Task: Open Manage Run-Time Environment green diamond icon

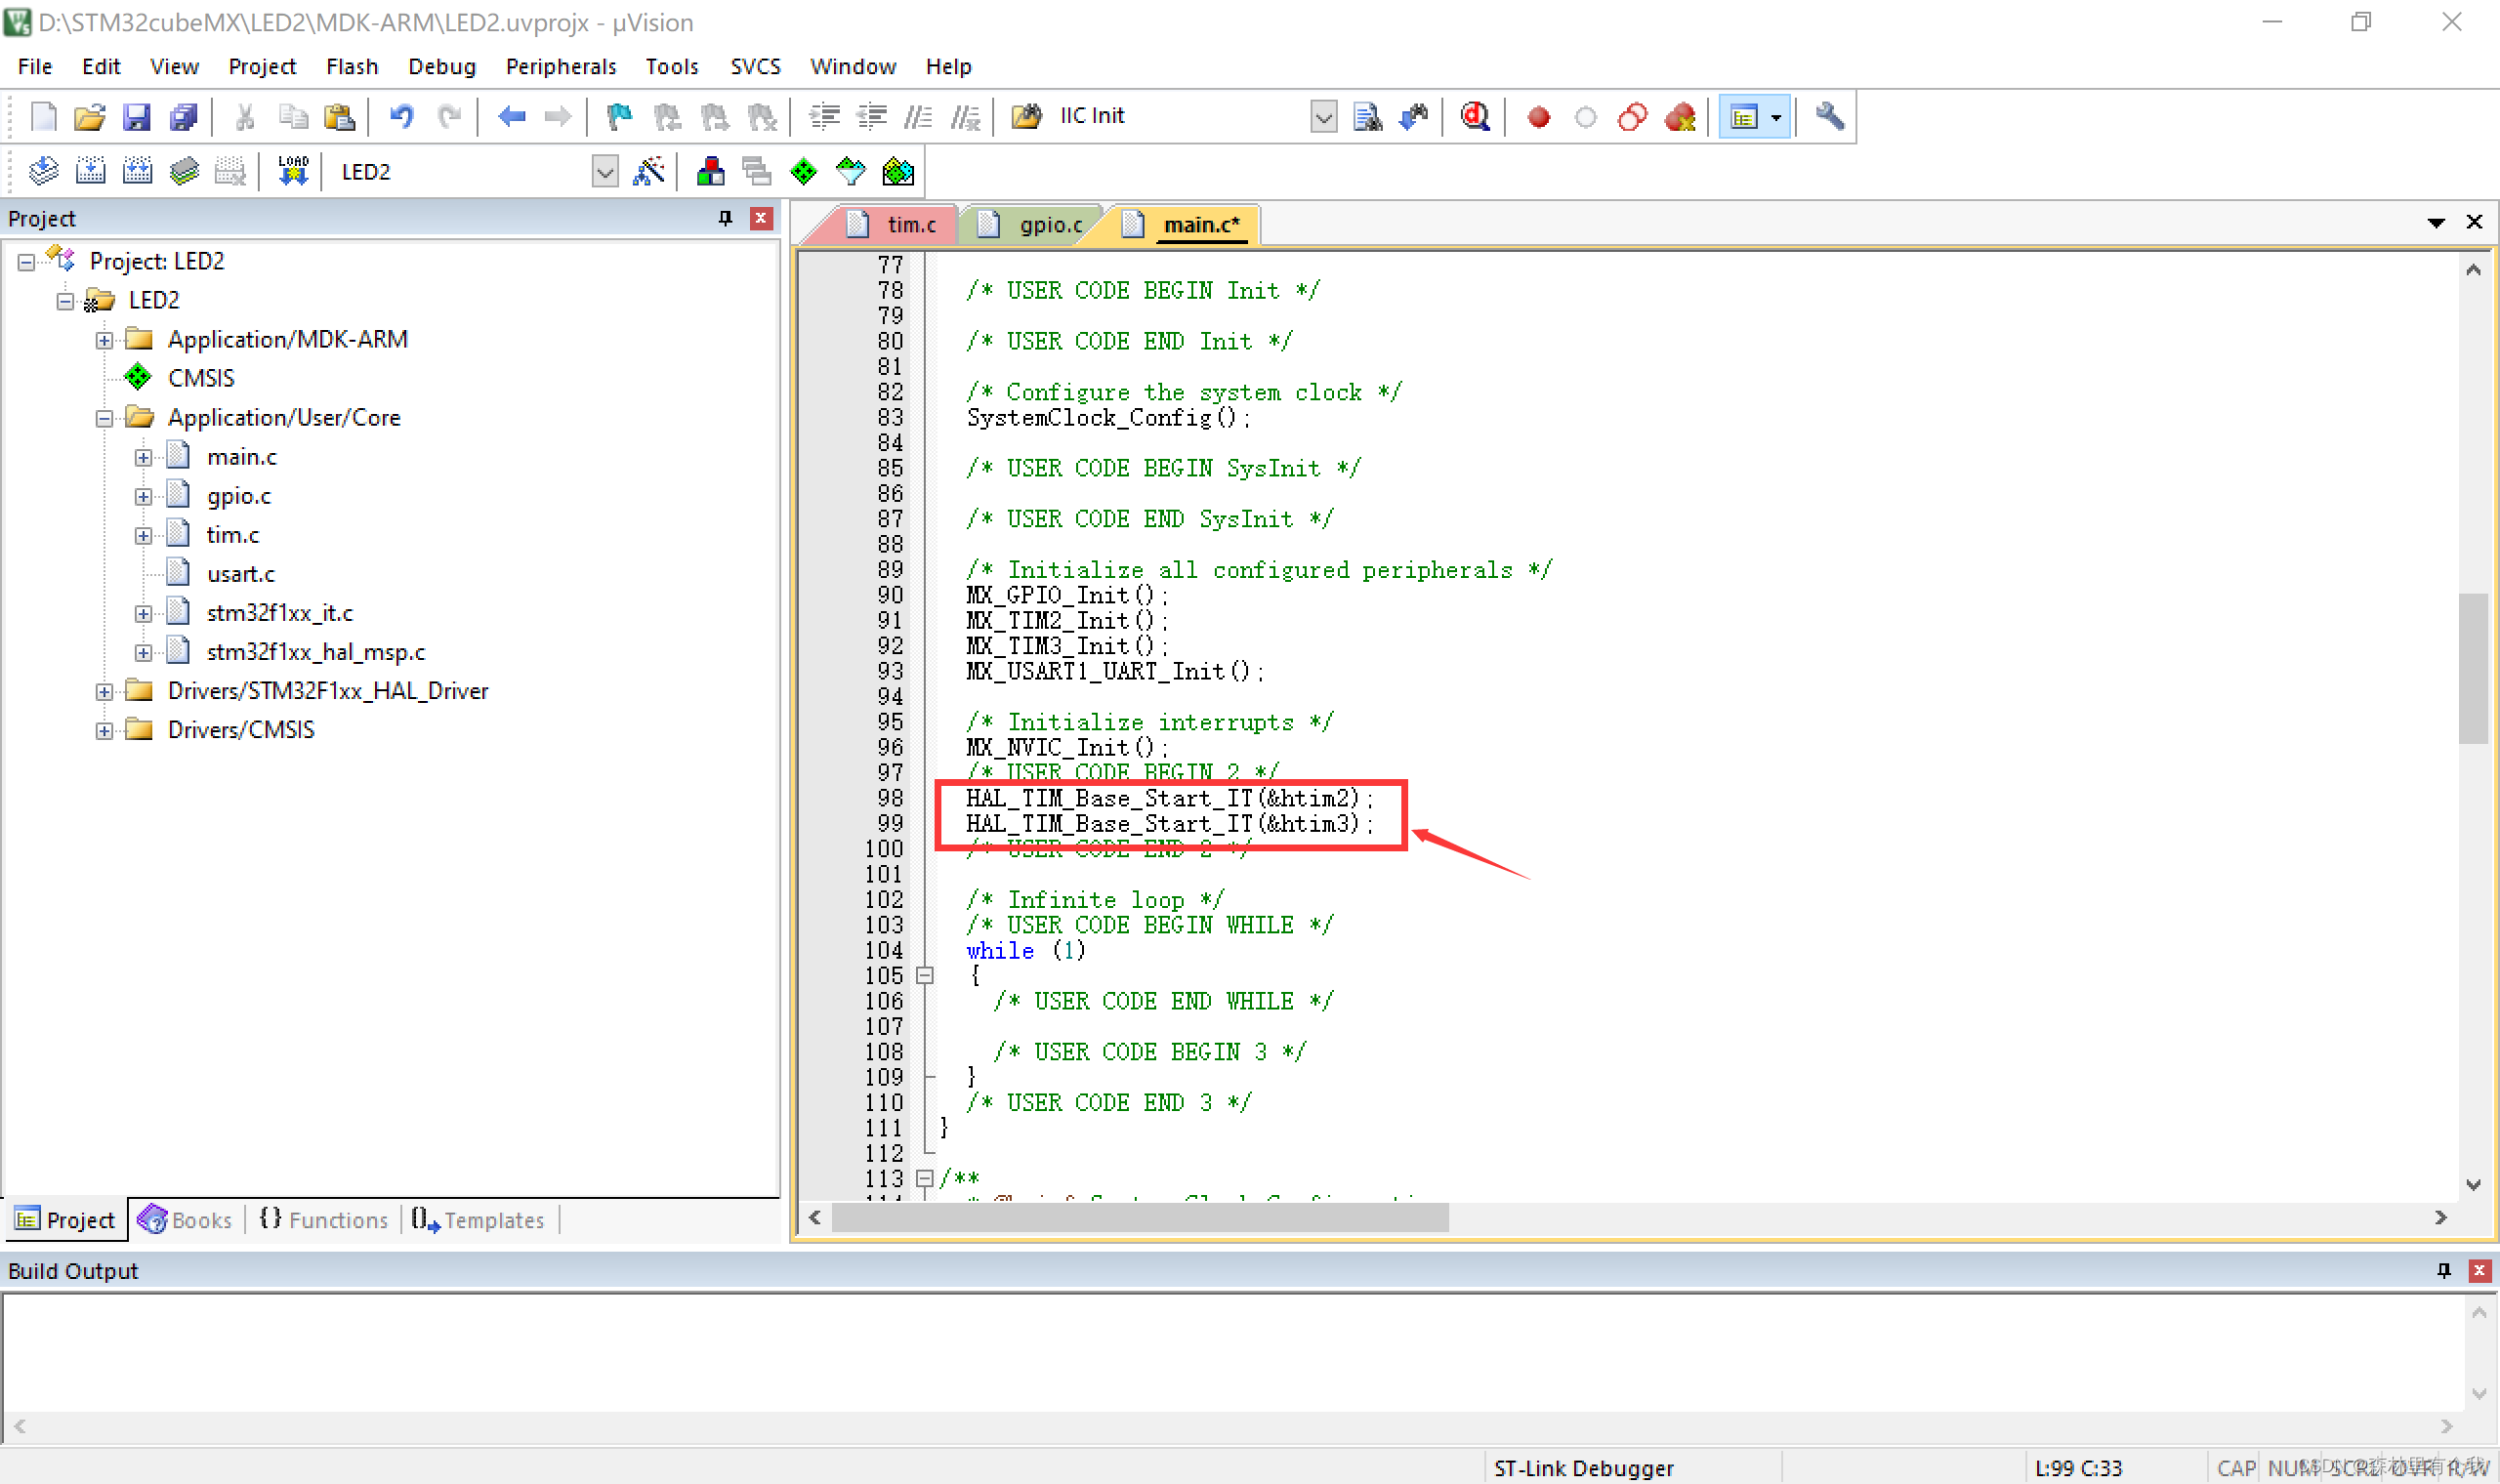Action: (803, 172)
